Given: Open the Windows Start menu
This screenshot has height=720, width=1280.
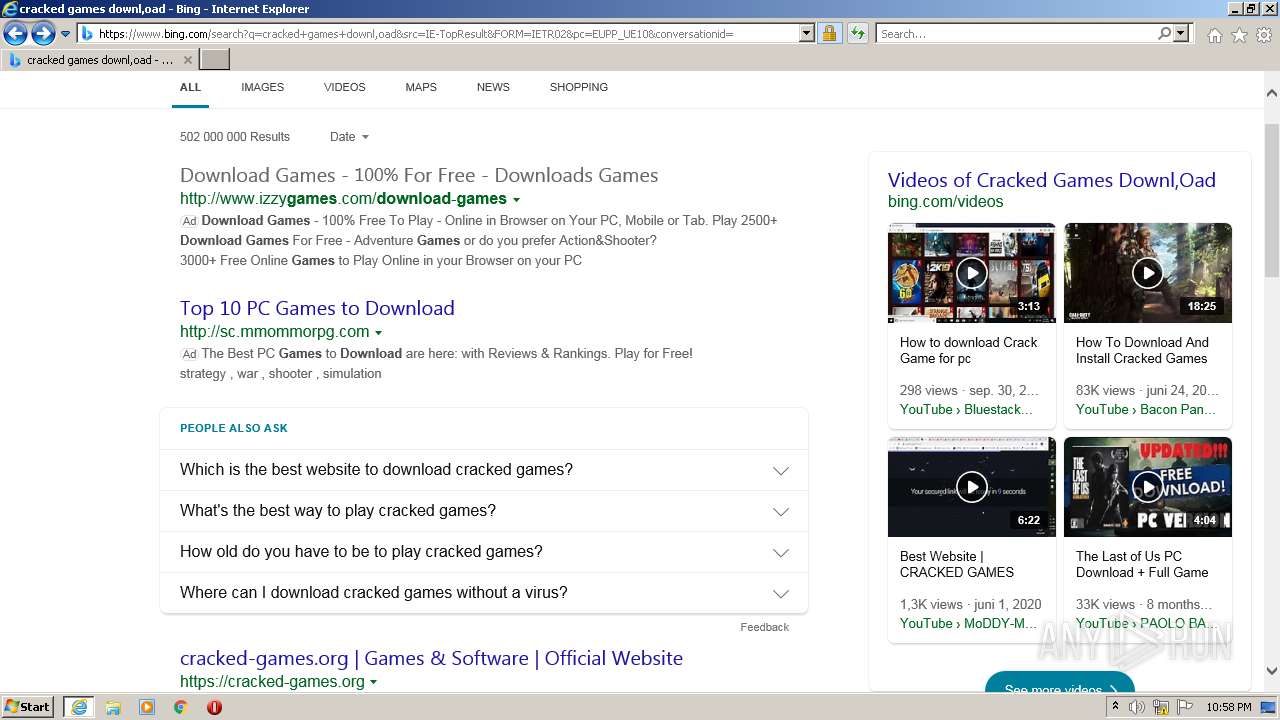Looking at the screenshot, I should click(x=28, y=707).
